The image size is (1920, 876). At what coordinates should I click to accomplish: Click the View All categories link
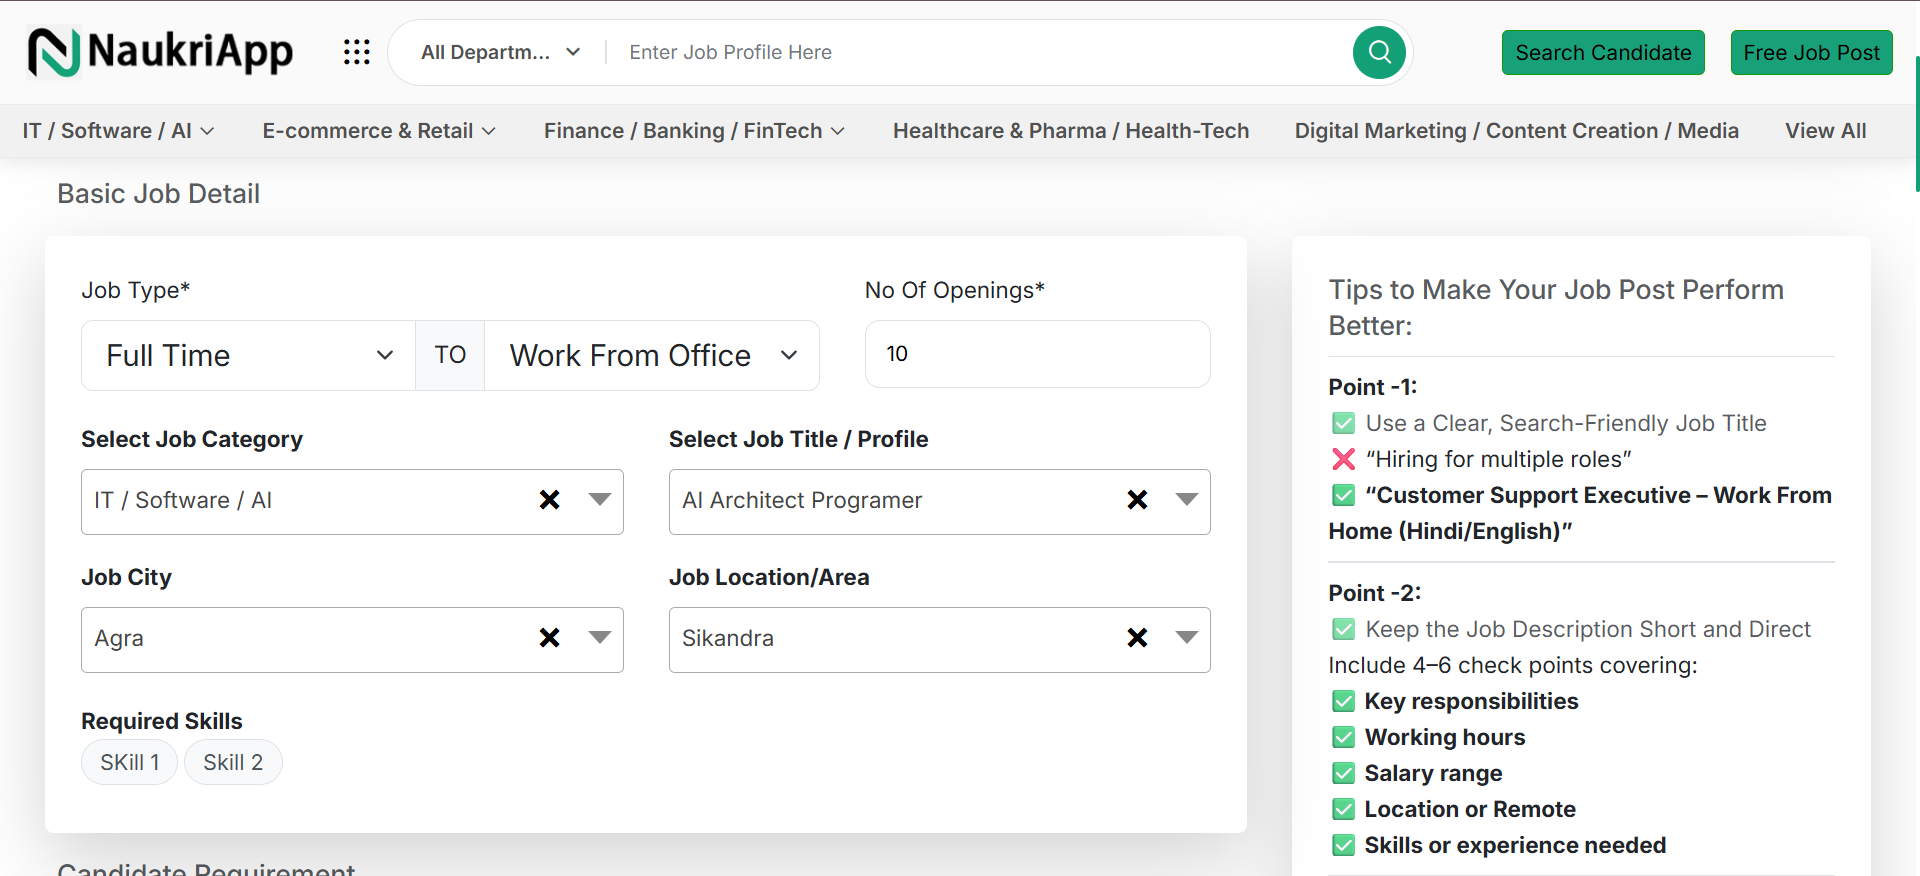(1825, 131)
